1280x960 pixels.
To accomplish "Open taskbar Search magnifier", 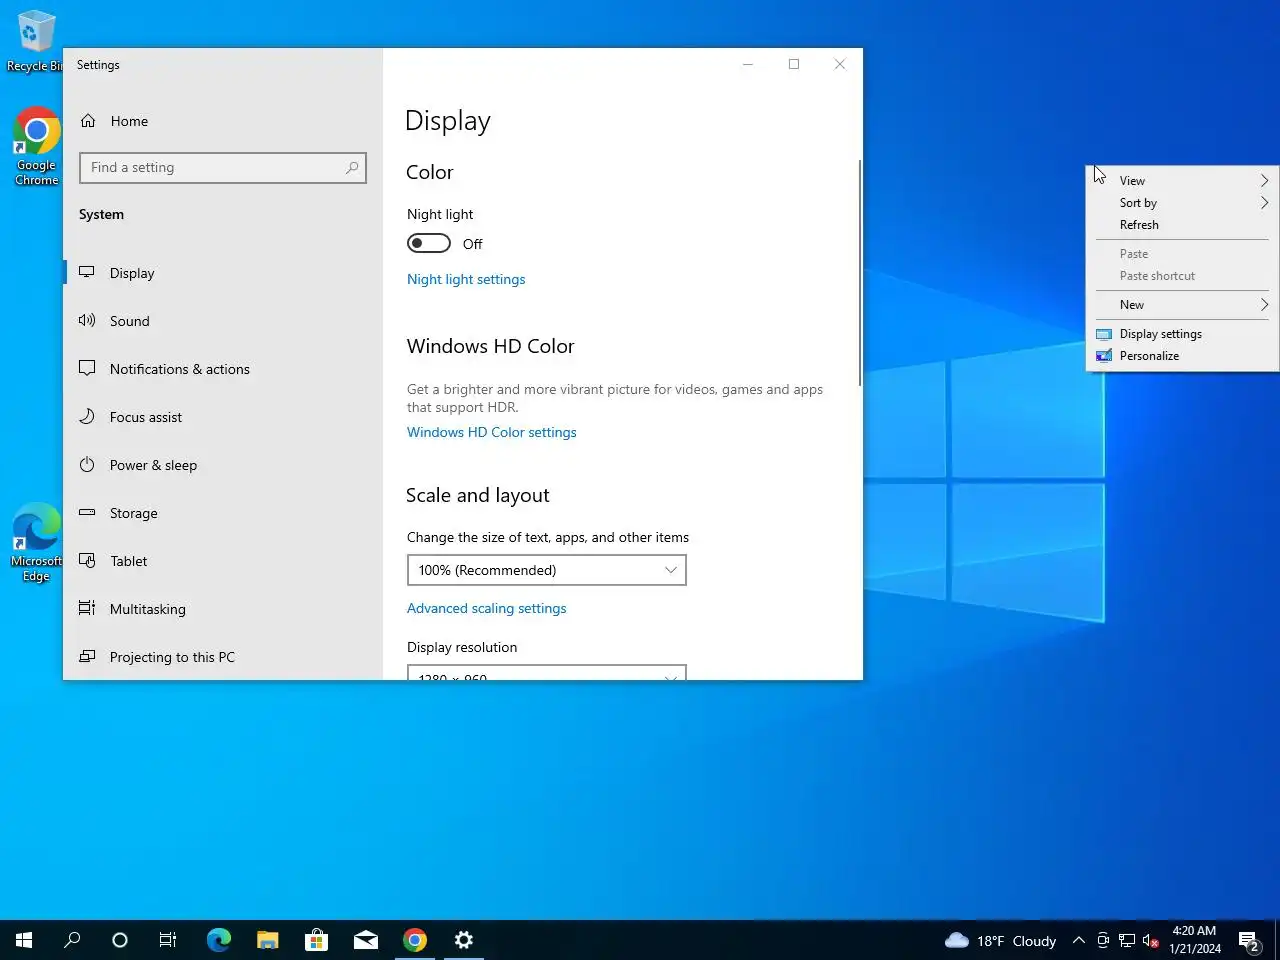I will (x=72, y=940).
